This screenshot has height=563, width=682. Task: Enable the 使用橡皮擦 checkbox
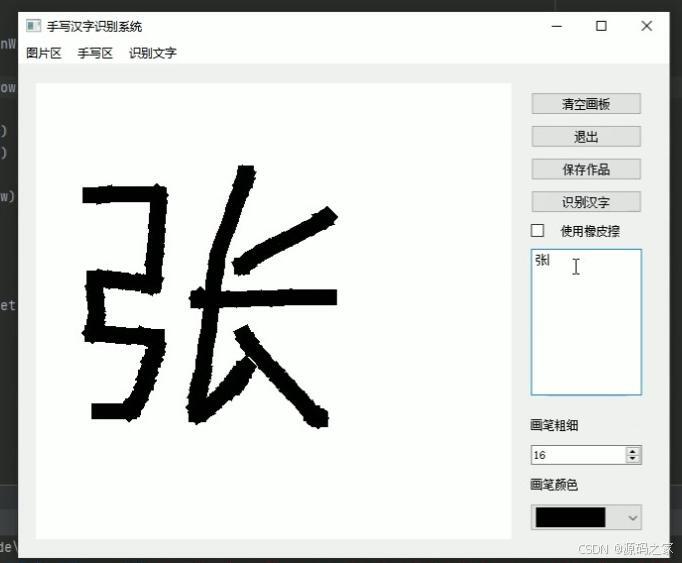[x=538, y=231]
